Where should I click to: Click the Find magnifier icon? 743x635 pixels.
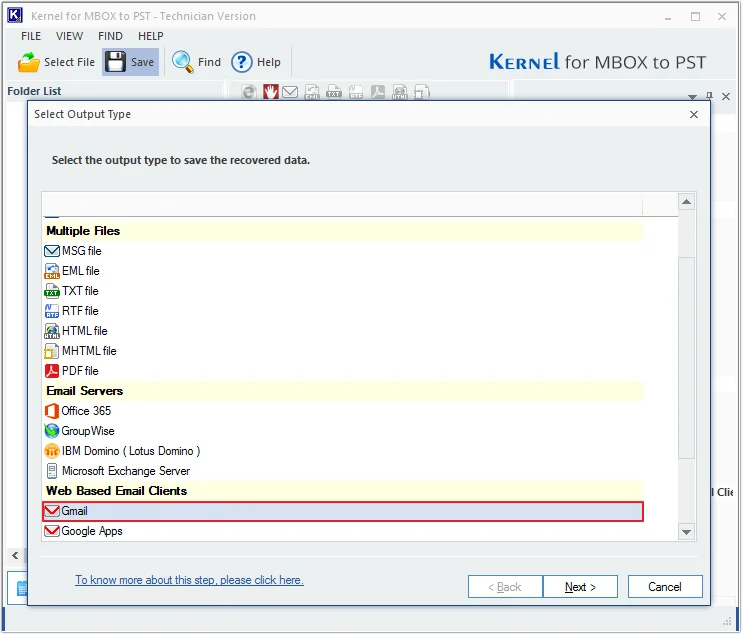[x=182, y=62]
